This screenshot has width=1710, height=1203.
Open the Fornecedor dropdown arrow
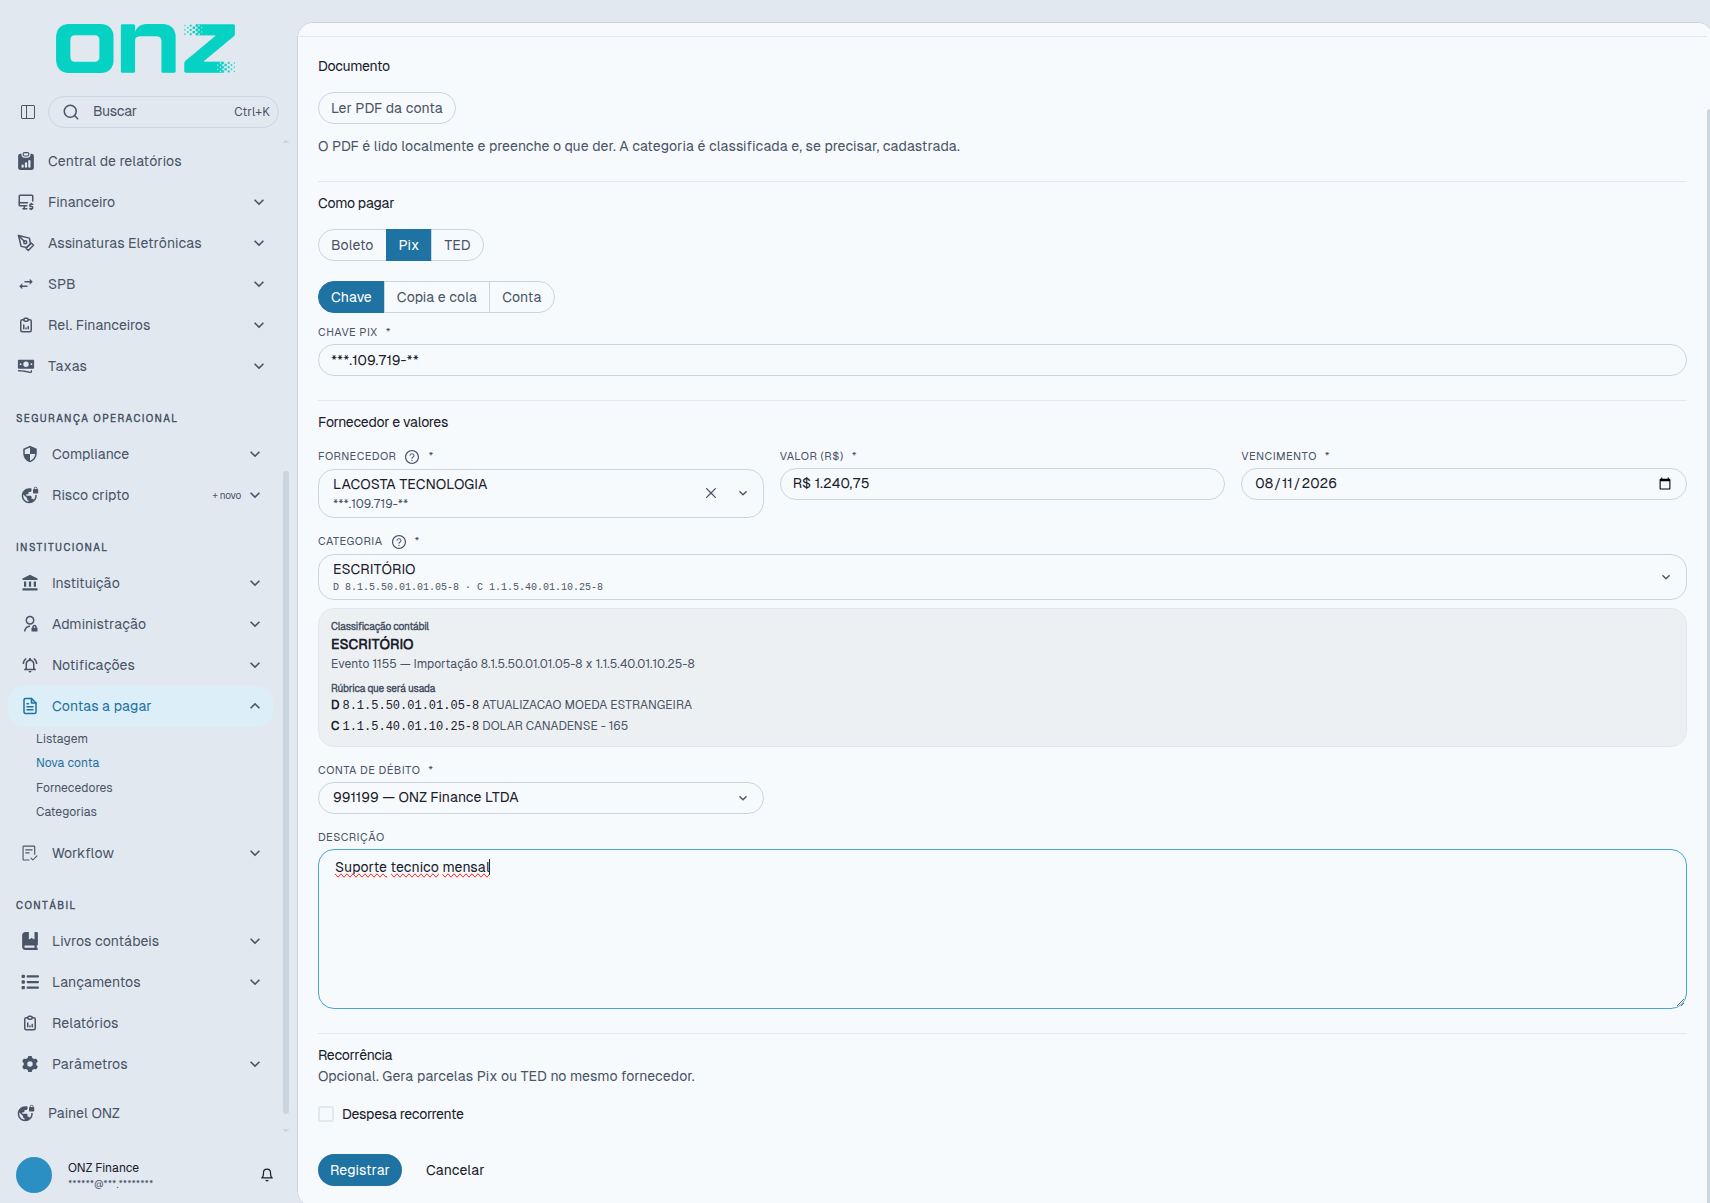point(743,493)
